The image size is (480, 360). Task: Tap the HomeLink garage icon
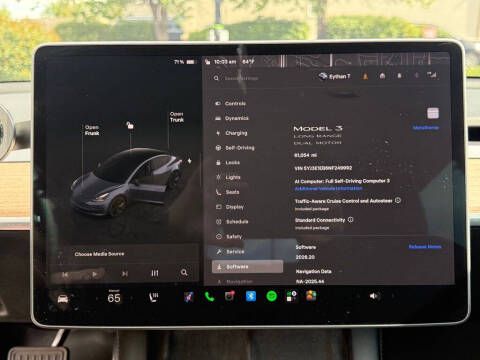[x=382, y=76]
